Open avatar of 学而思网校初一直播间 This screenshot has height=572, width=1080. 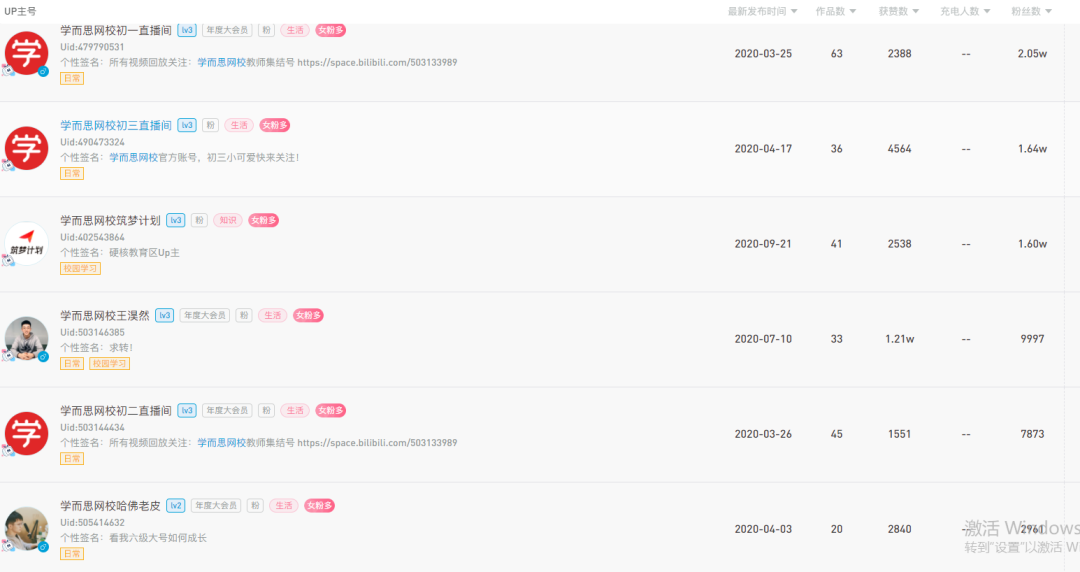click(x=26, y=53)
